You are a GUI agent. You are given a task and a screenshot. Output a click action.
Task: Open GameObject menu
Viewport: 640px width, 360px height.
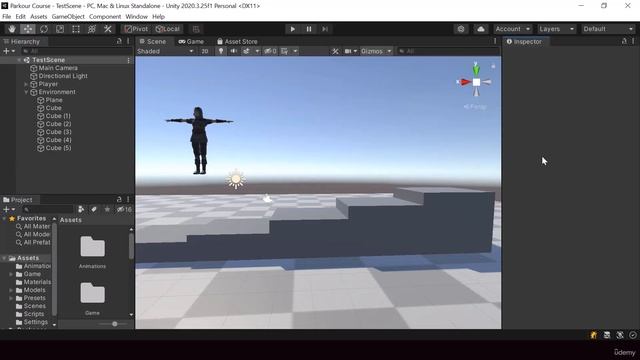(x=68, y=17)
